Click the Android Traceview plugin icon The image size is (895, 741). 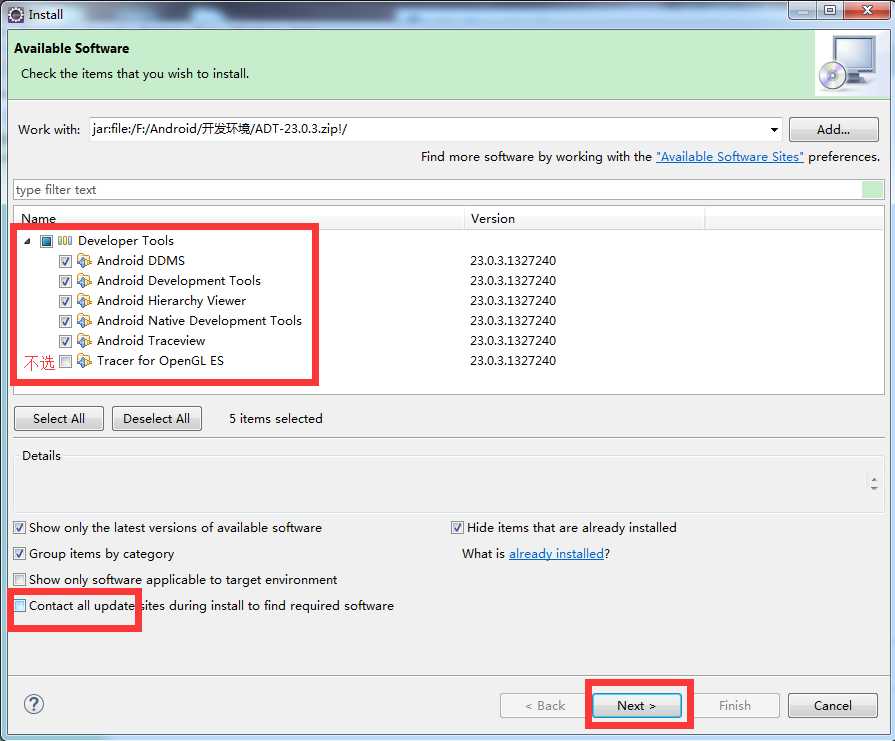(84, 341)
